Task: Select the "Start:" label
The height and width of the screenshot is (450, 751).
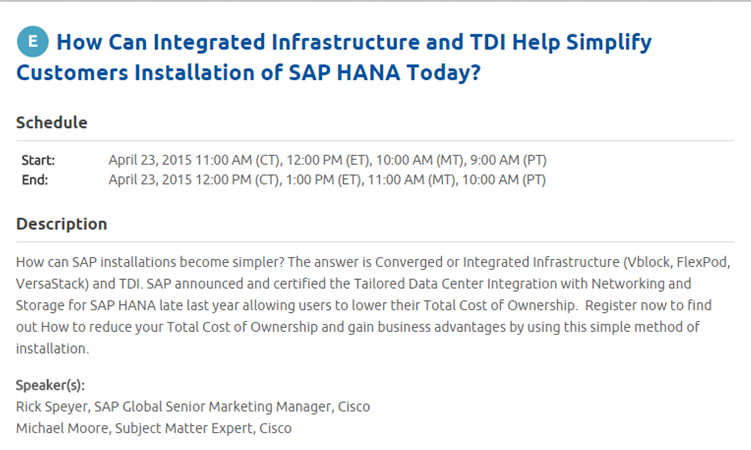Action: pyautogui.click(x=38, y=160)
